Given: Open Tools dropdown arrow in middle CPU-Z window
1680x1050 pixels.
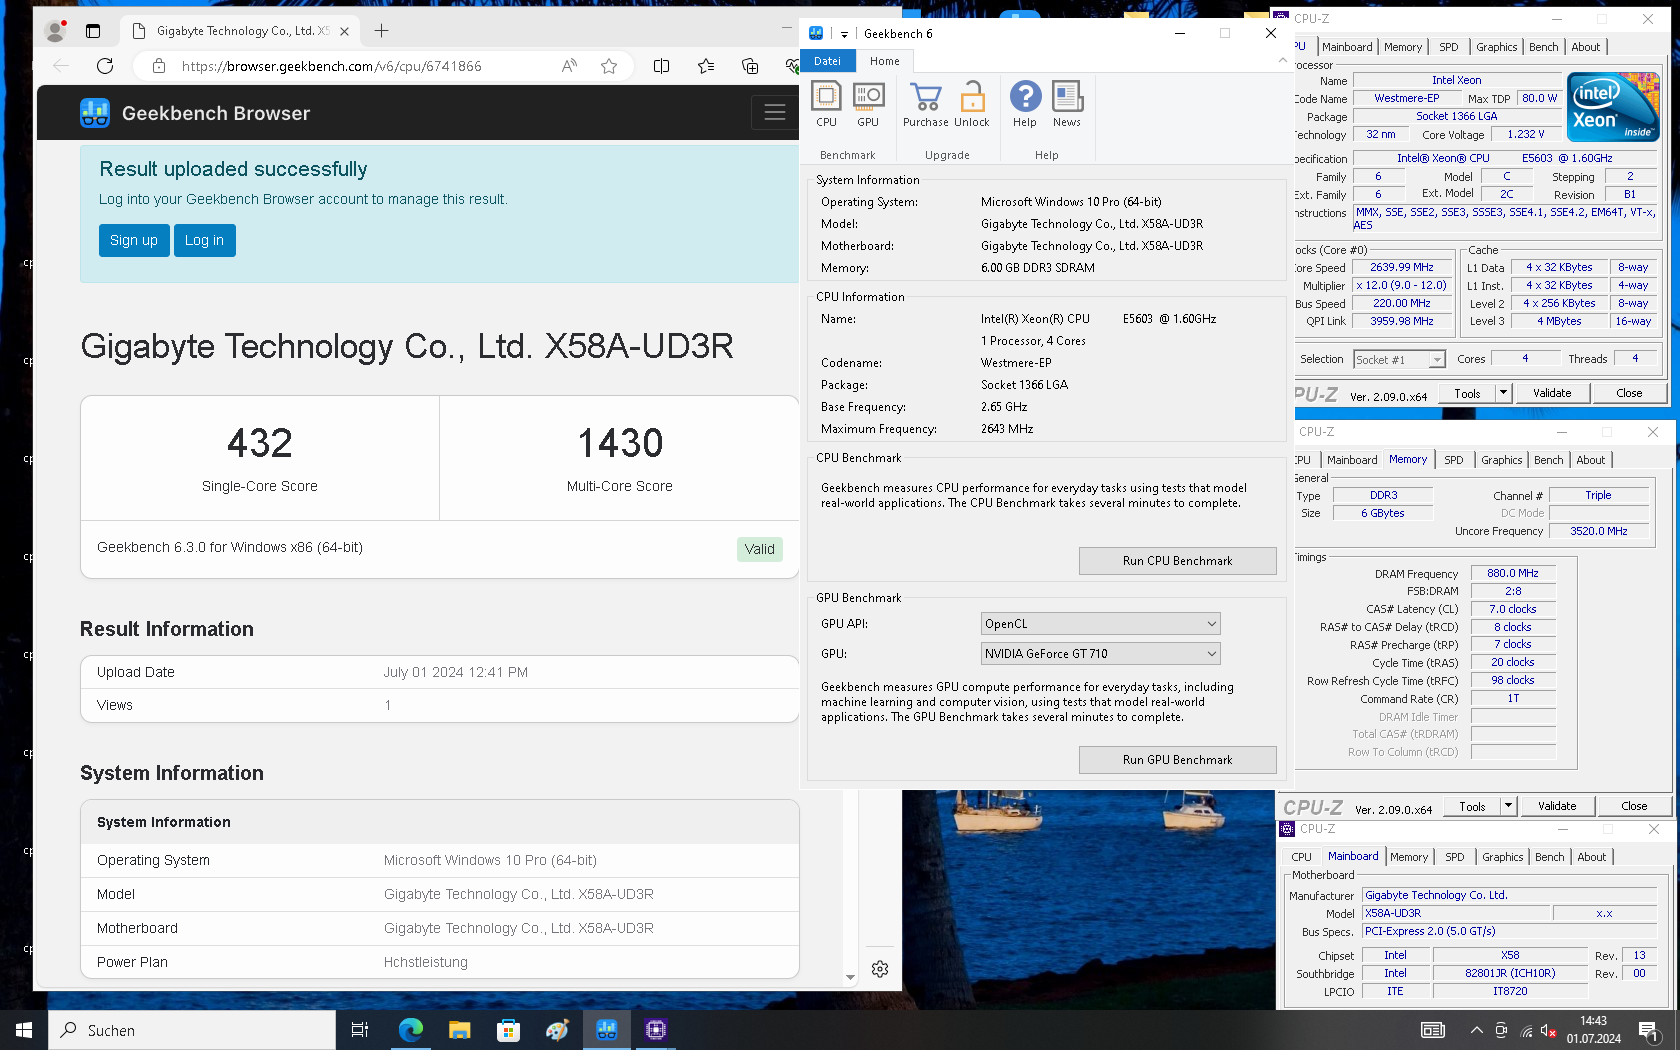Looking at the screenshot, I should pos(1508,806).
